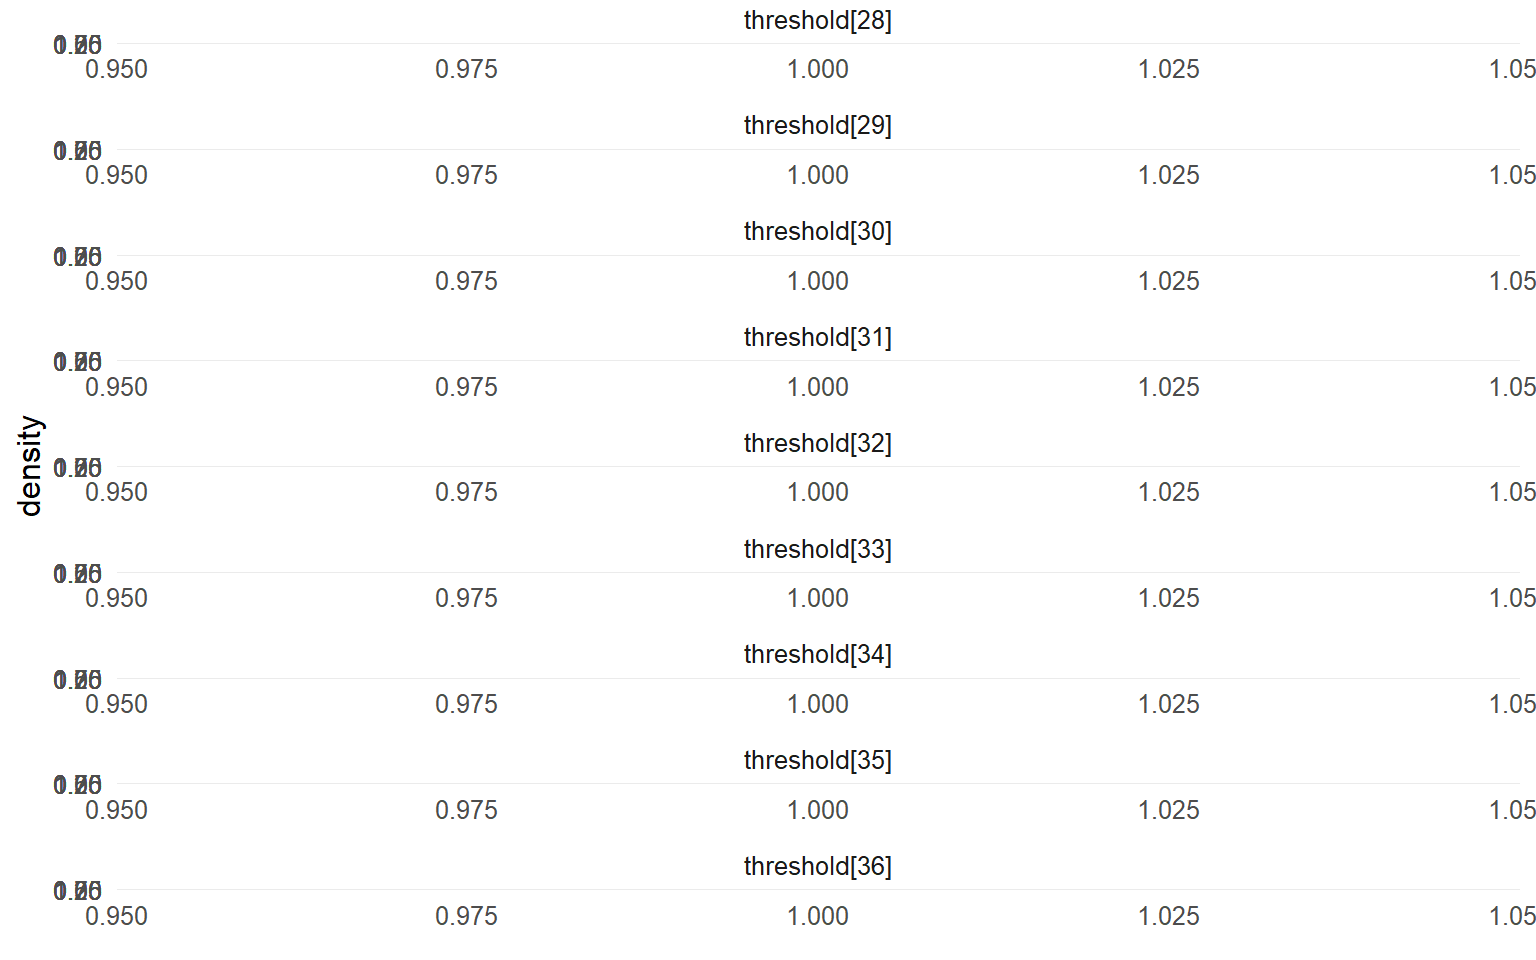Click the 0.950 tick under threshold[31]
Image resolution: width=1536 pixels, height=960 pixels.
(116, 388)
